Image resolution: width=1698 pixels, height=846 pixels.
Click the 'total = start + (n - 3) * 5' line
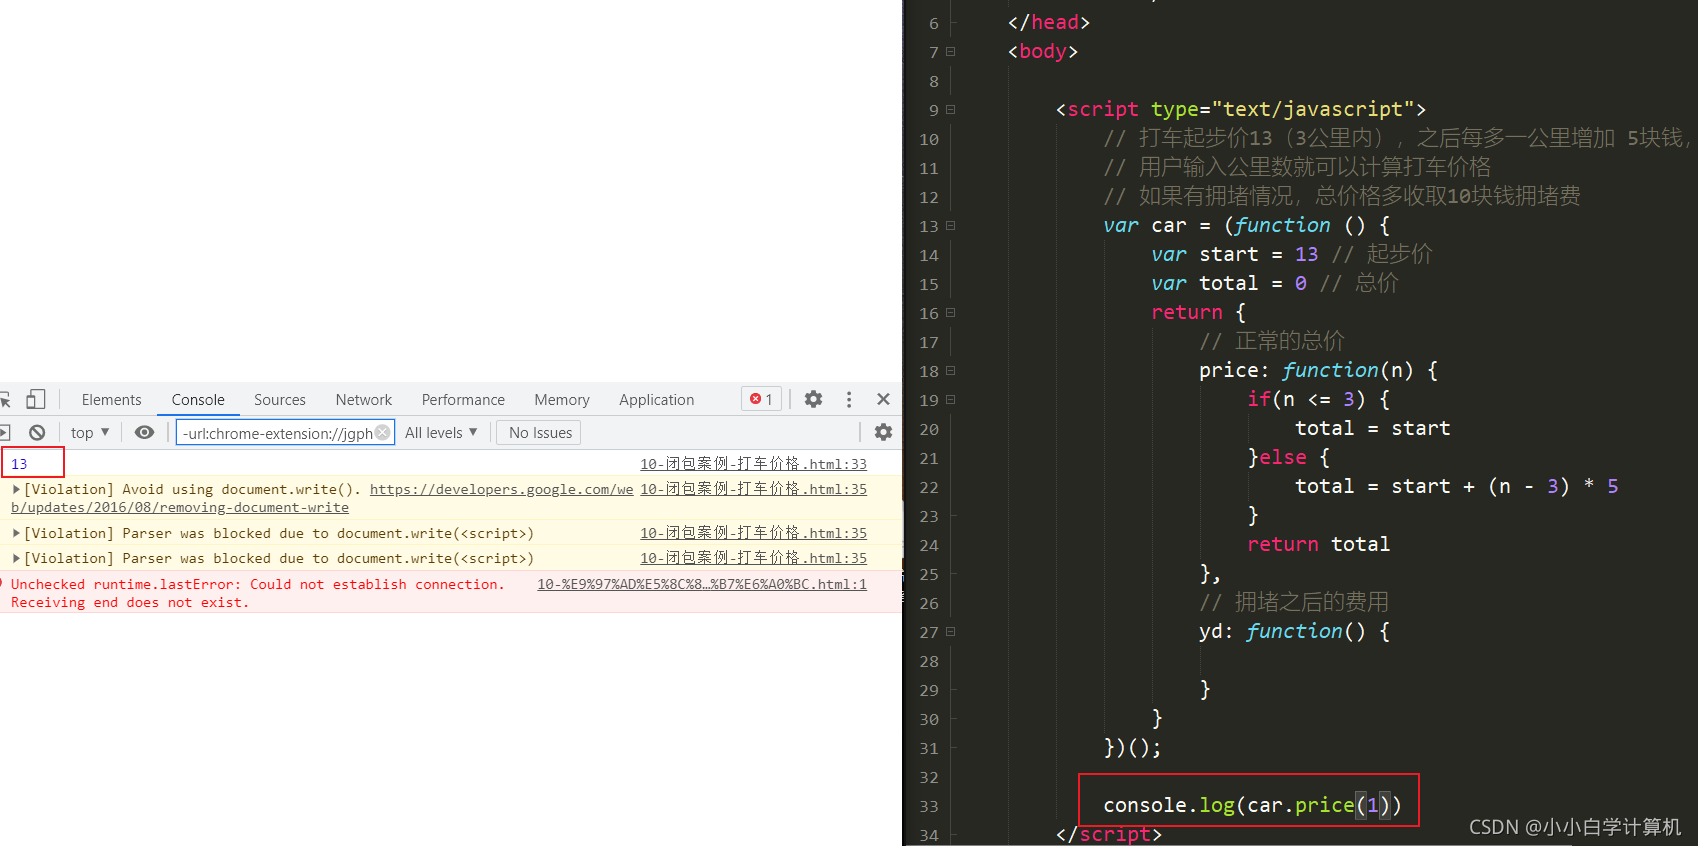(x=1456, y=486)
